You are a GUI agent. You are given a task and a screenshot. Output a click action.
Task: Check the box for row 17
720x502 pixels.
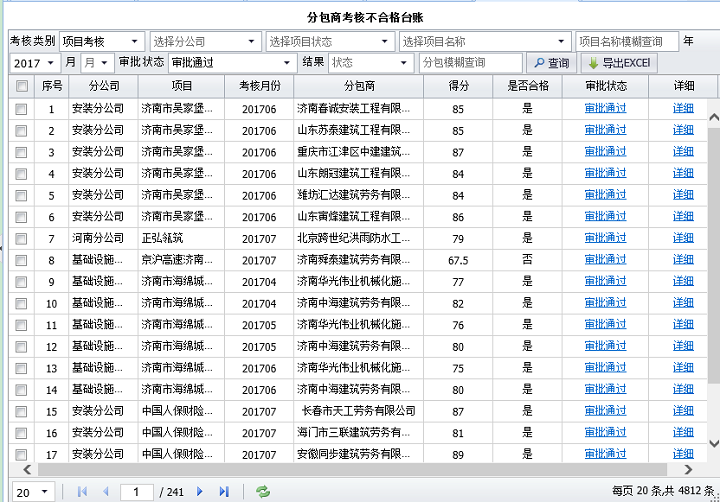click(21, 455)
